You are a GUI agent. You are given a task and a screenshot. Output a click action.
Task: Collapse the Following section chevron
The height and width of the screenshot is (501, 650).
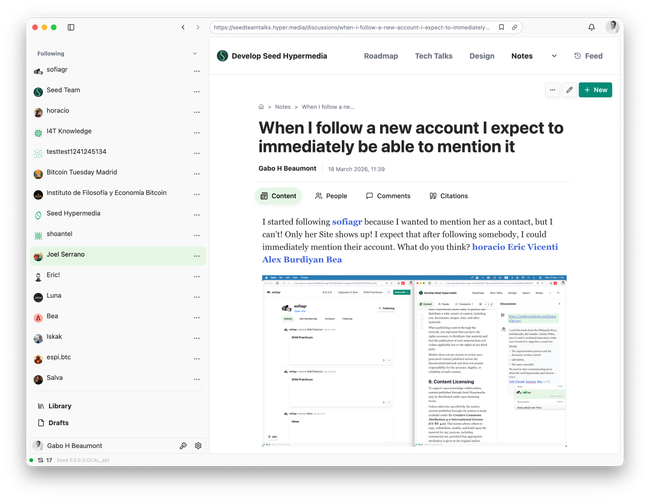195,53
